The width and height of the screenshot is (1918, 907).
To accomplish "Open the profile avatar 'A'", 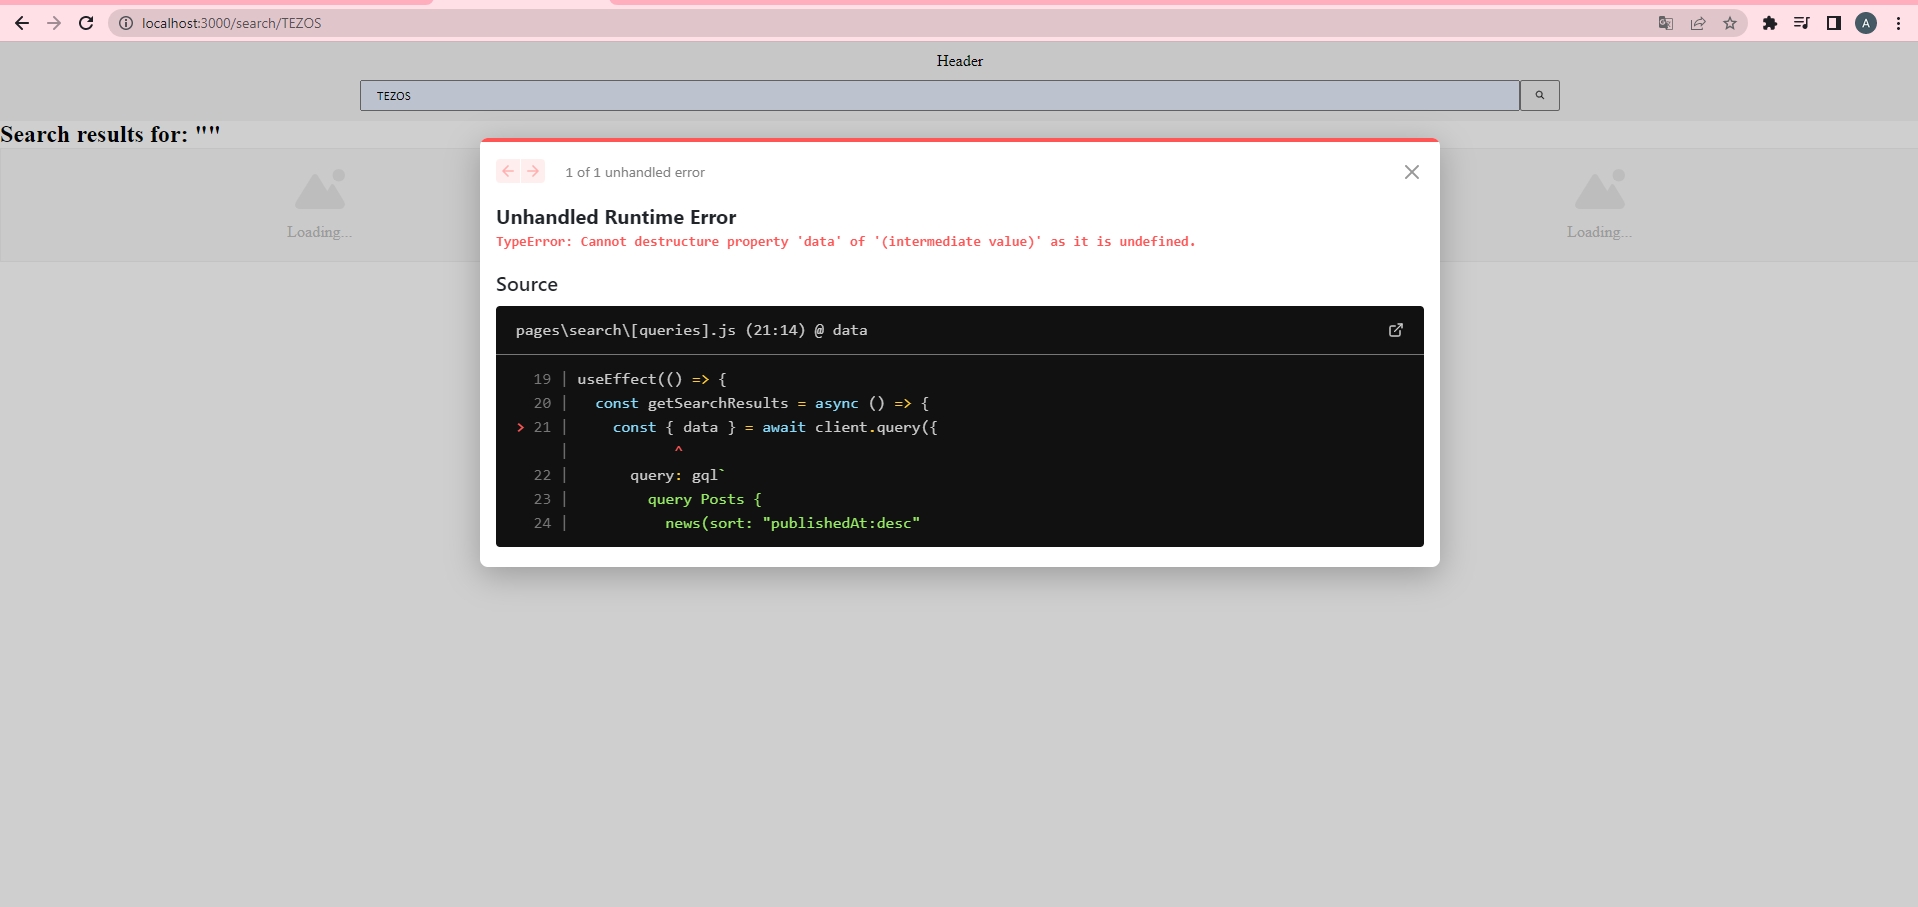I will (x=1866, y=23).
